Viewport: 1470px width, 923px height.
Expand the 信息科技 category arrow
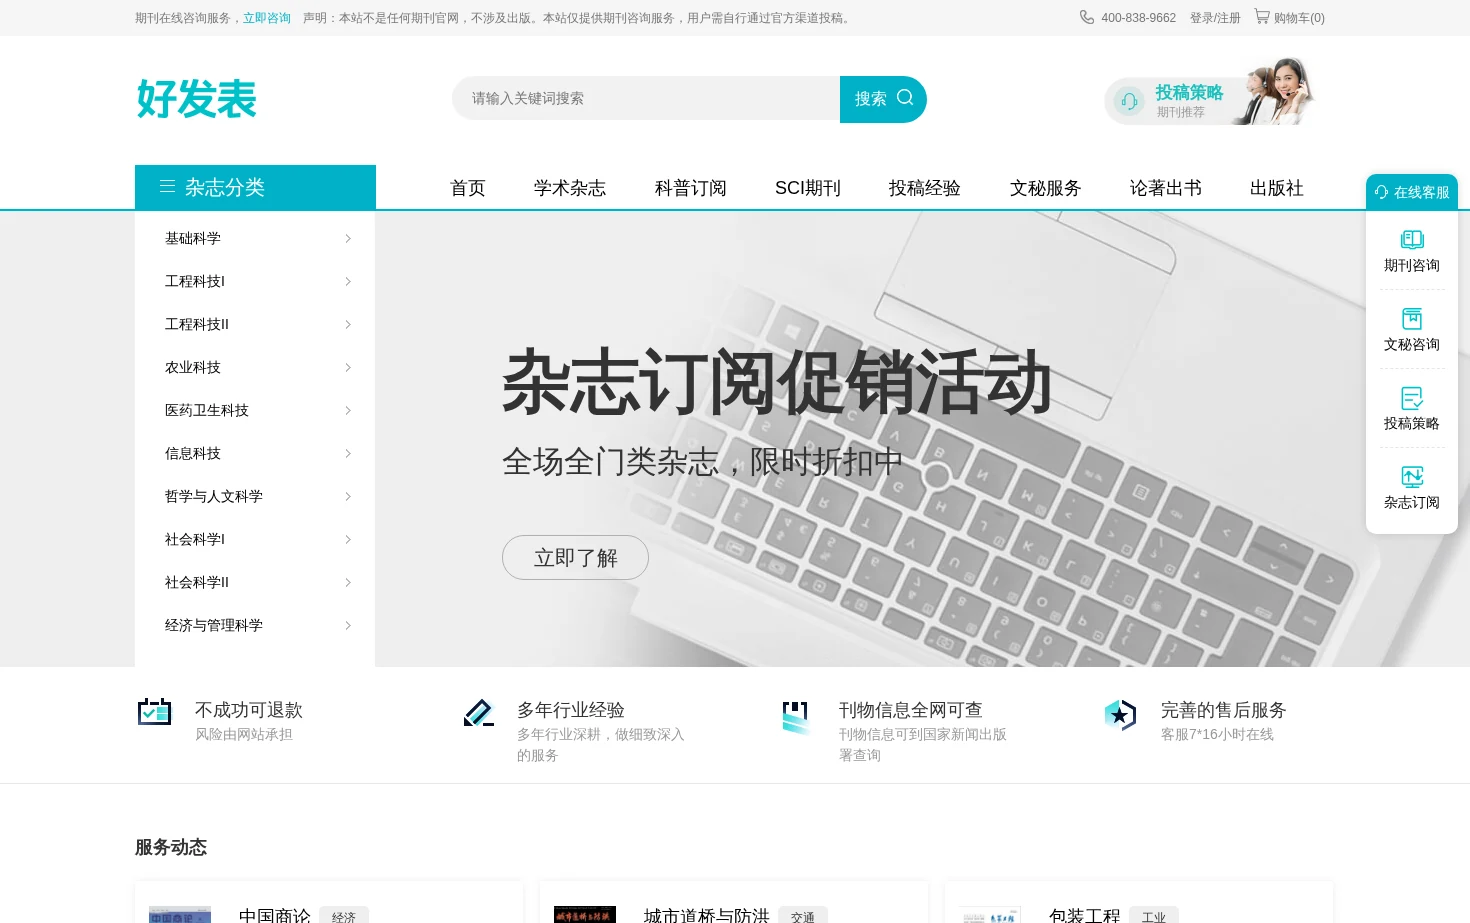point(348,453)
